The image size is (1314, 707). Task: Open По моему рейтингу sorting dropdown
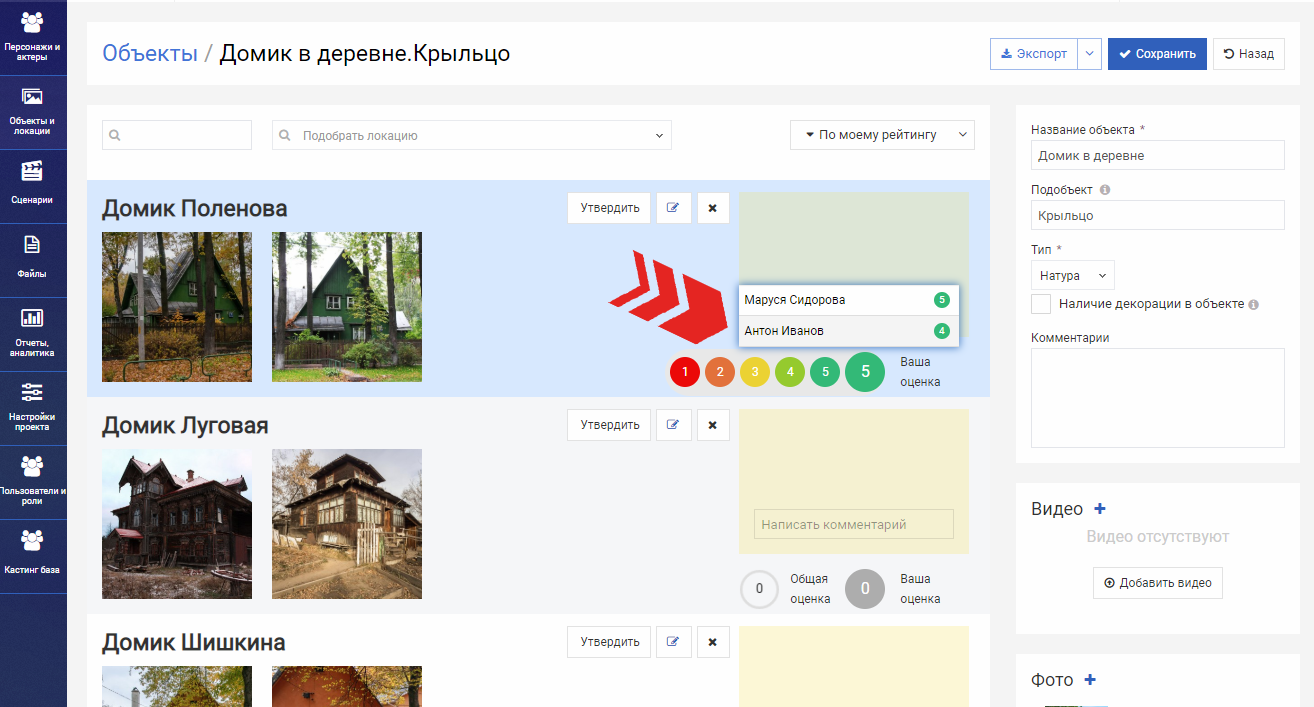point(882,135)
